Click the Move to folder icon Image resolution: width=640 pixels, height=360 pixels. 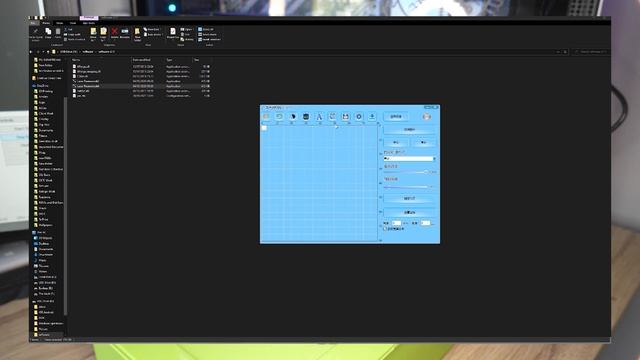(x=93, y=32)
